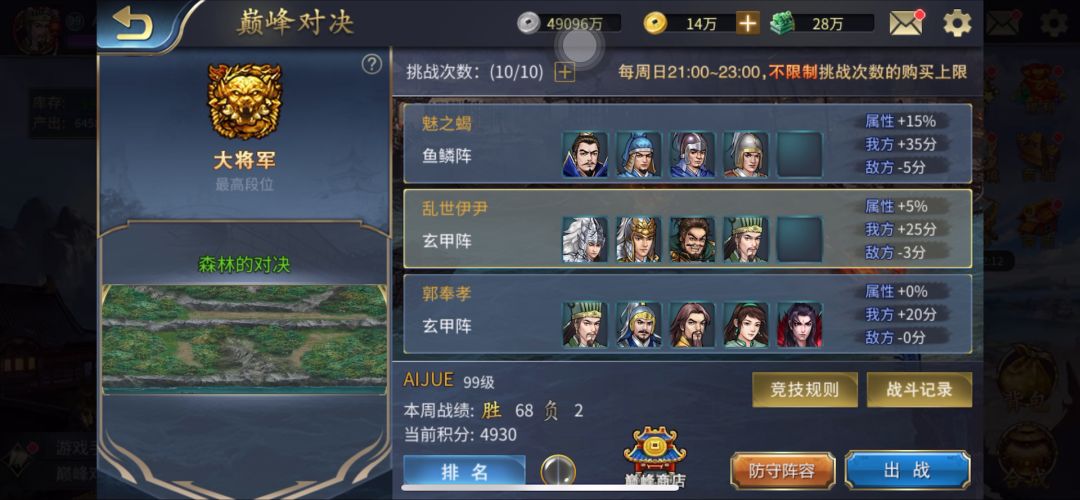
Task: Select opponent 魅之蝎 row
Action: click(x=687, y=143)
